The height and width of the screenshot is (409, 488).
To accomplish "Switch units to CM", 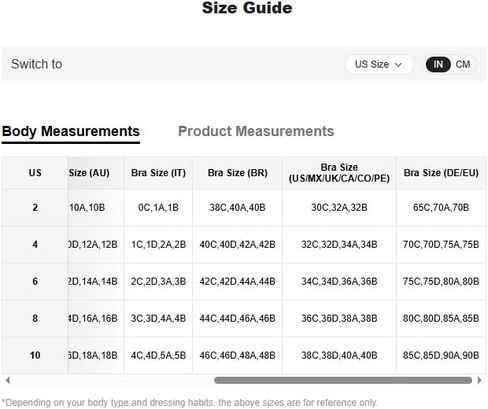I will [463, 64].
